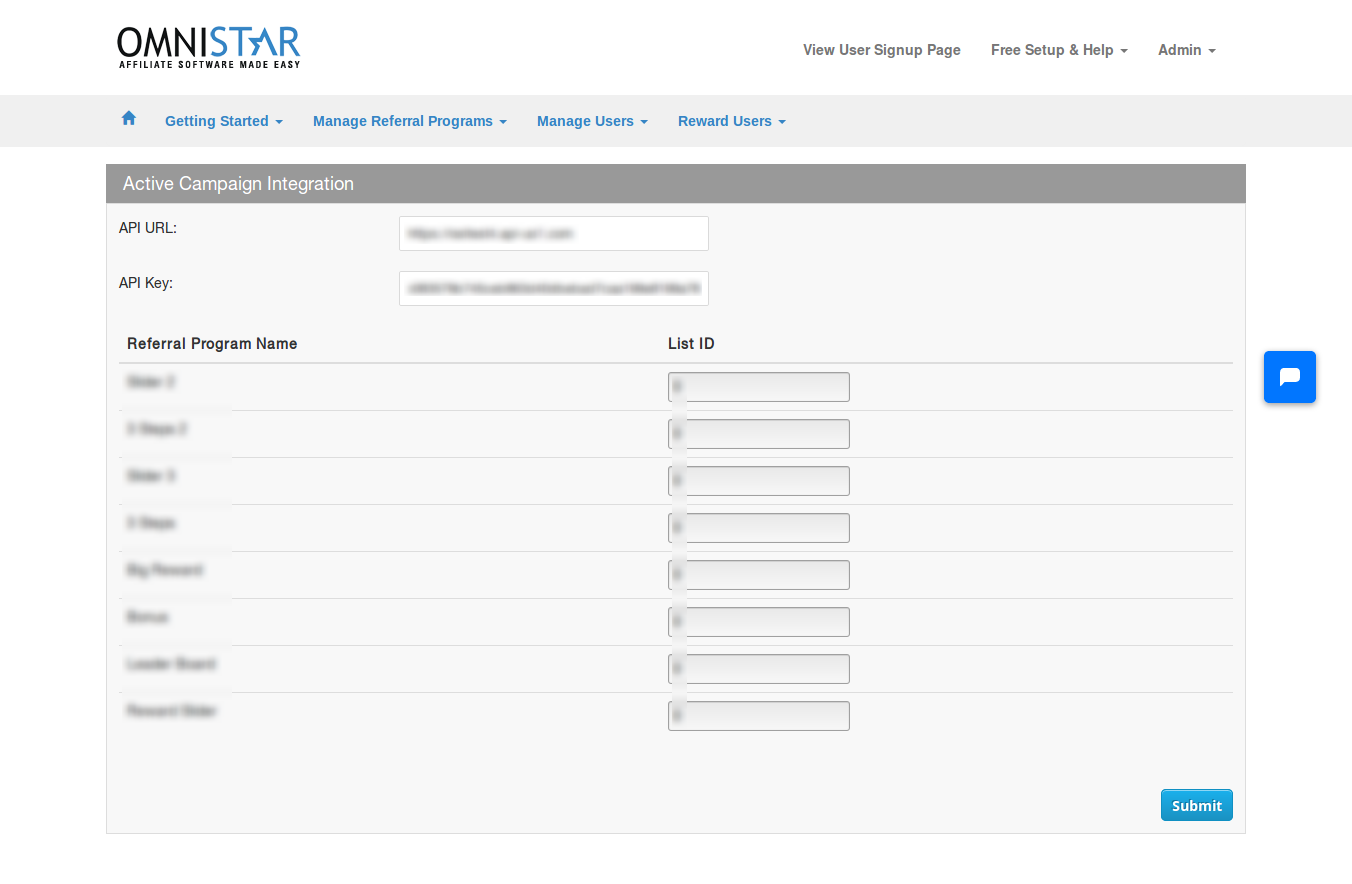Screen dimensions: 1352x884
Task: Select the bottommost List ID field
Action: pos(759,716)
